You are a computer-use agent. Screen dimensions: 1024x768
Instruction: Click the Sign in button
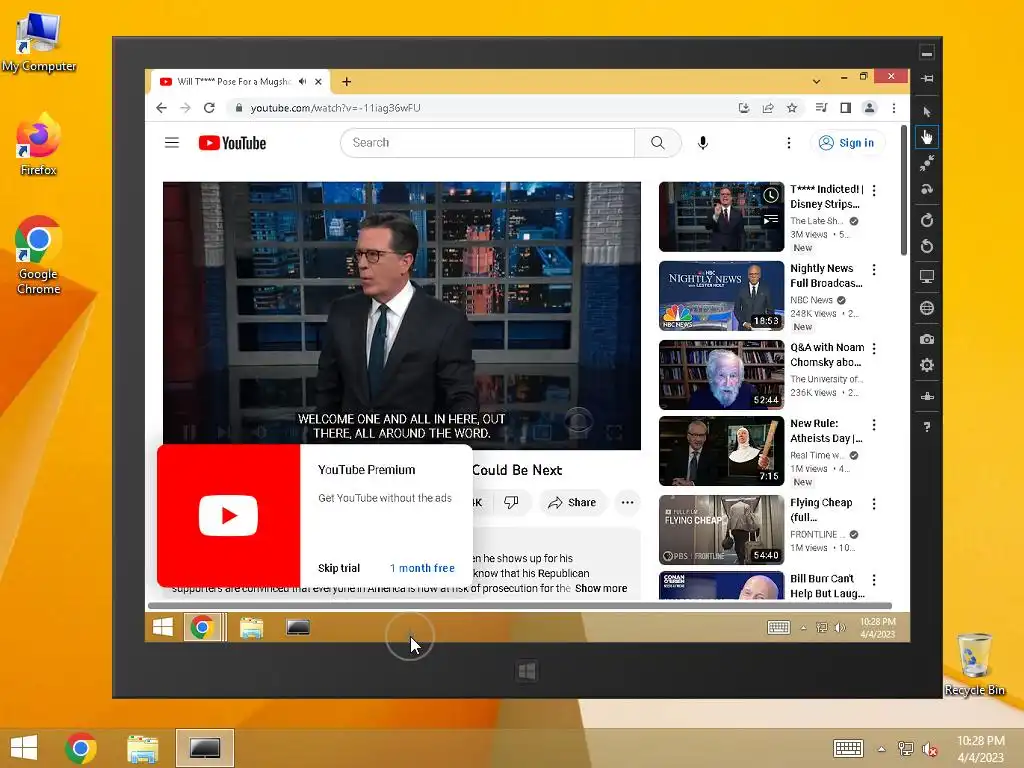(x=847, y=142)
